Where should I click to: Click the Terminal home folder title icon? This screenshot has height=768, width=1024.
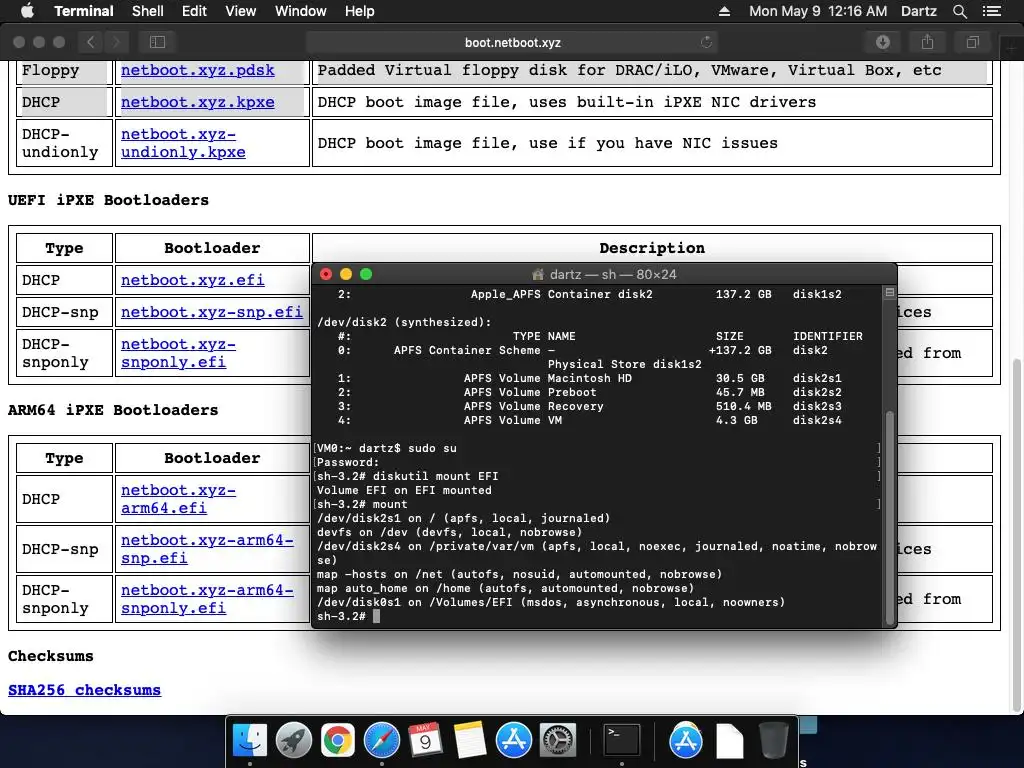click(538, 274)
